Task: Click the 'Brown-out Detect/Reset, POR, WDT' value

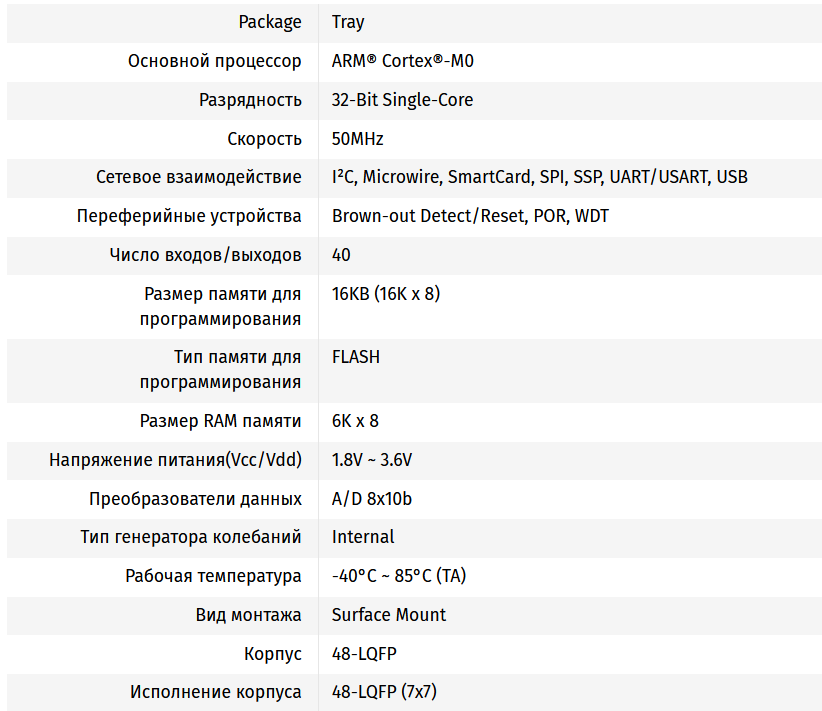Action: pyautogui.click(x=470, y=216)
